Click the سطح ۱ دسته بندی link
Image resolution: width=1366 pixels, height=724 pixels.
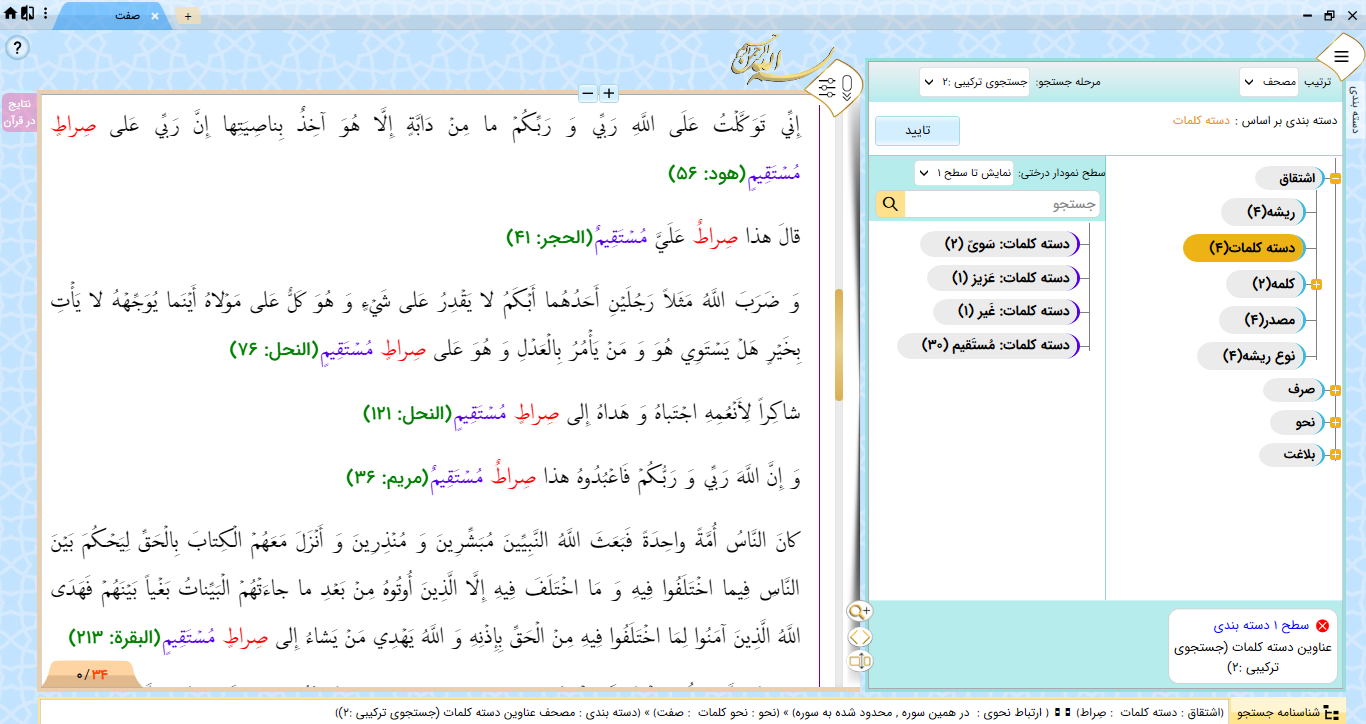(x=1261, y=625)
